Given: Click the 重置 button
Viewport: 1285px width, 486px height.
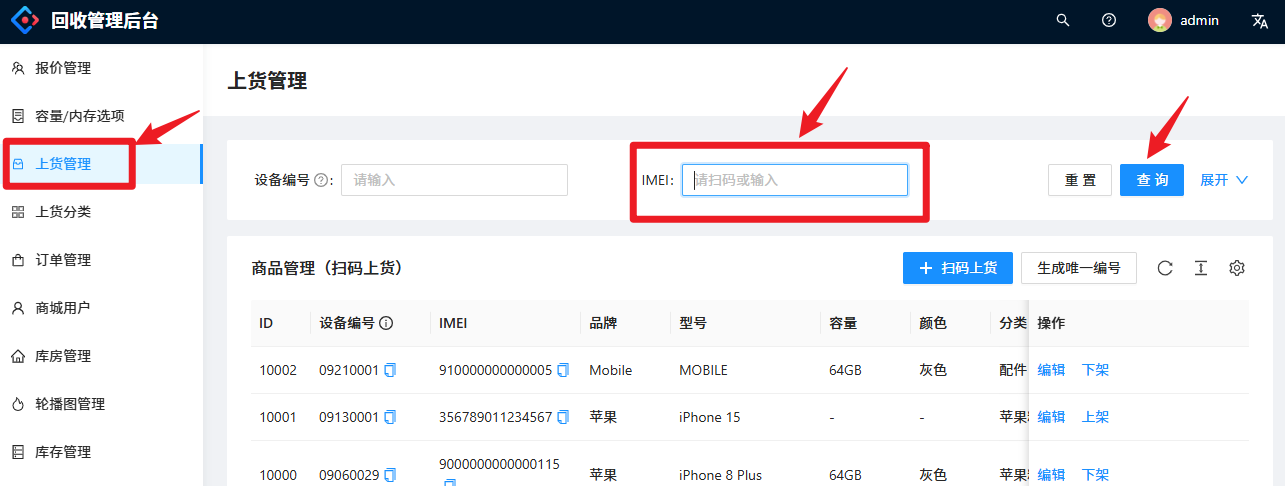Looking at the screenshot, I should pyautogui.click(x=1080, y=180).
